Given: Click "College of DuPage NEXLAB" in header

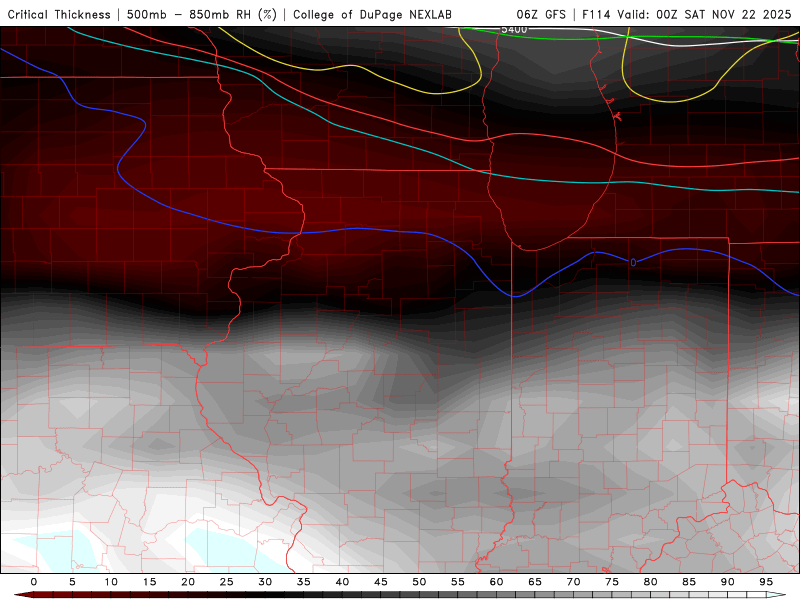Looking at the screenshot, I should pos(372,14).
